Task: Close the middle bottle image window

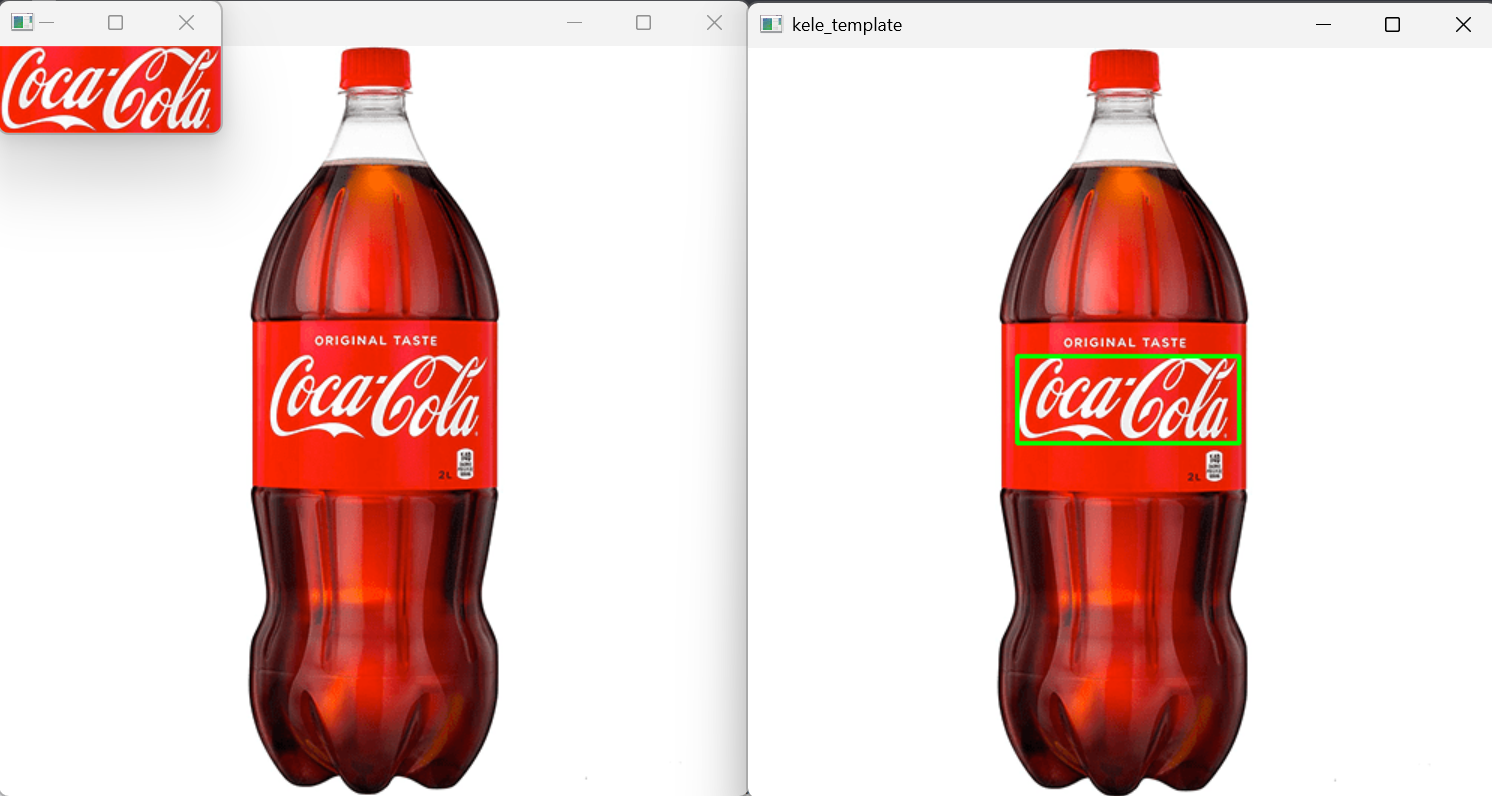Action: click(714, 22)
